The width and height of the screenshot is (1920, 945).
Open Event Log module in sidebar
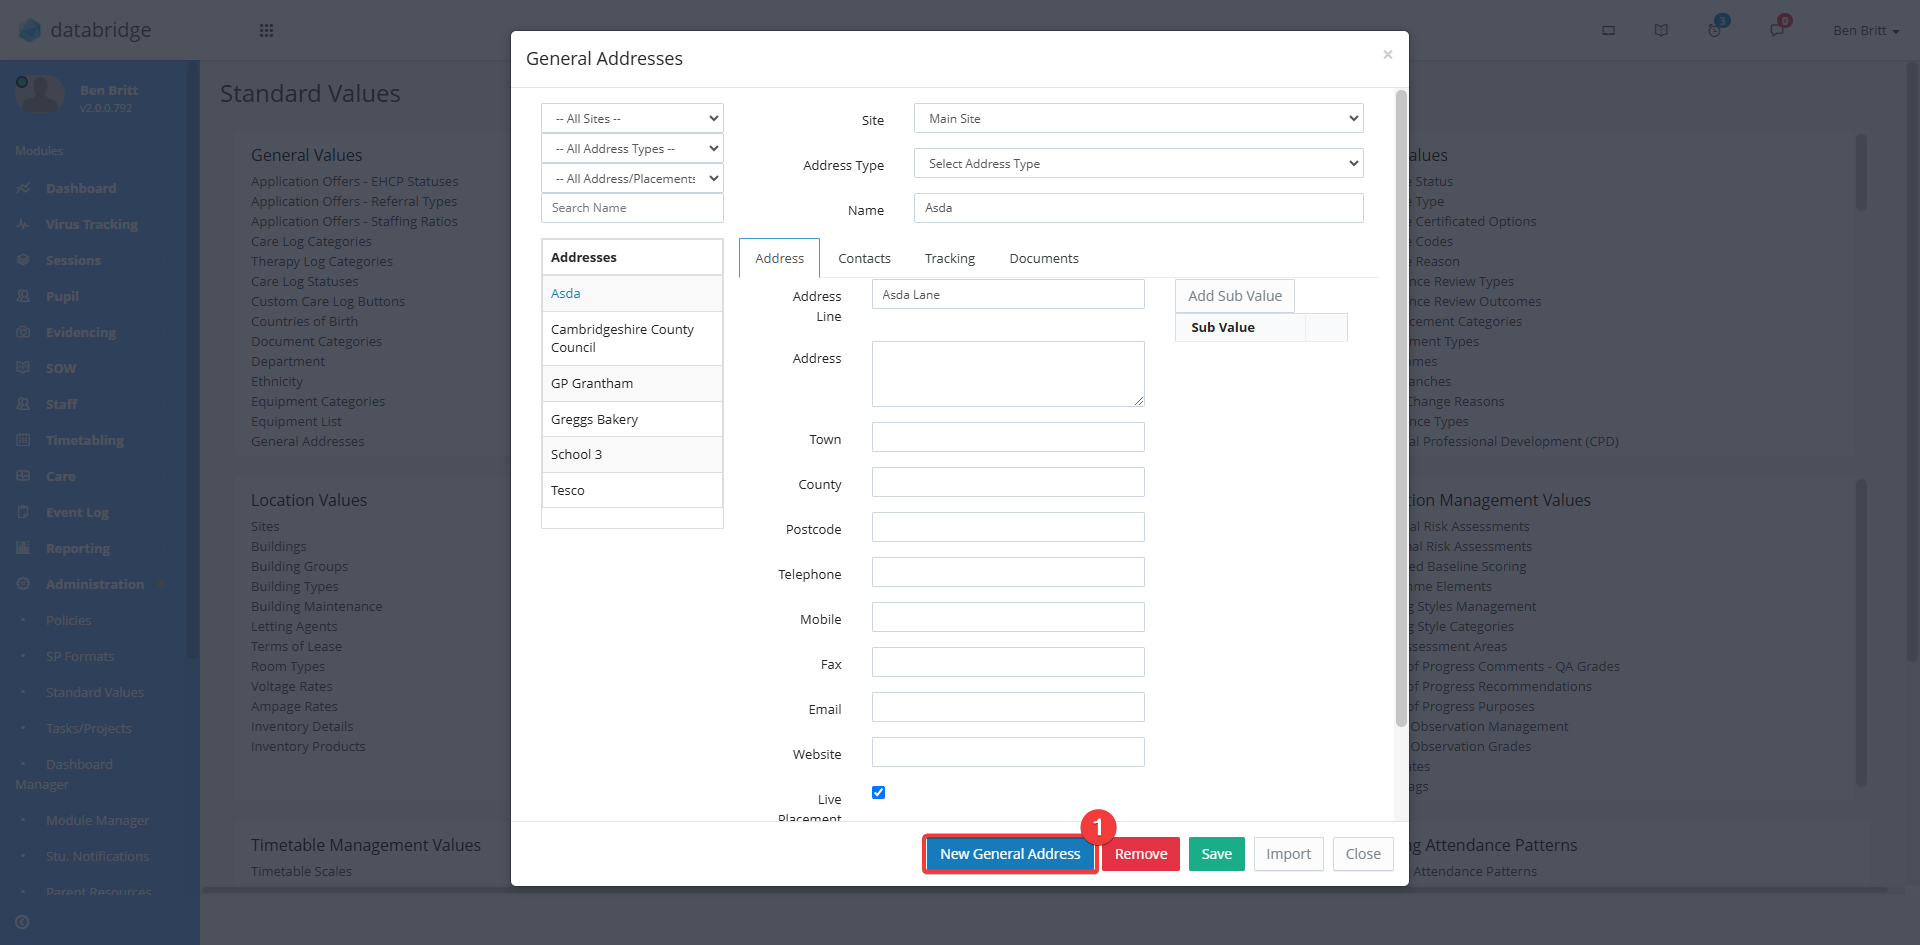[x=77, y=512]
